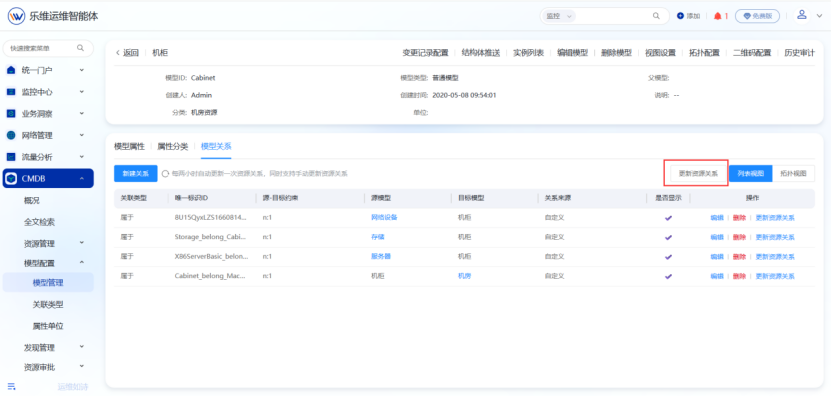This screenshot has width=831, height=397.
Task: Click the sidebar menu search magnifier icon
Action: pos(81,48)
